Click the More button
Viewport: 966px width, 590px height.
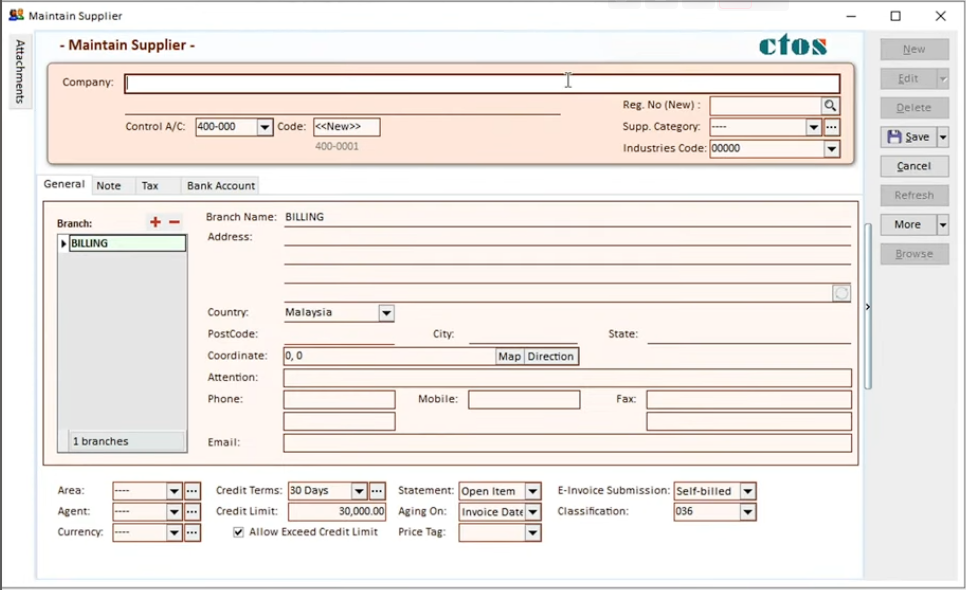point(909,225)
